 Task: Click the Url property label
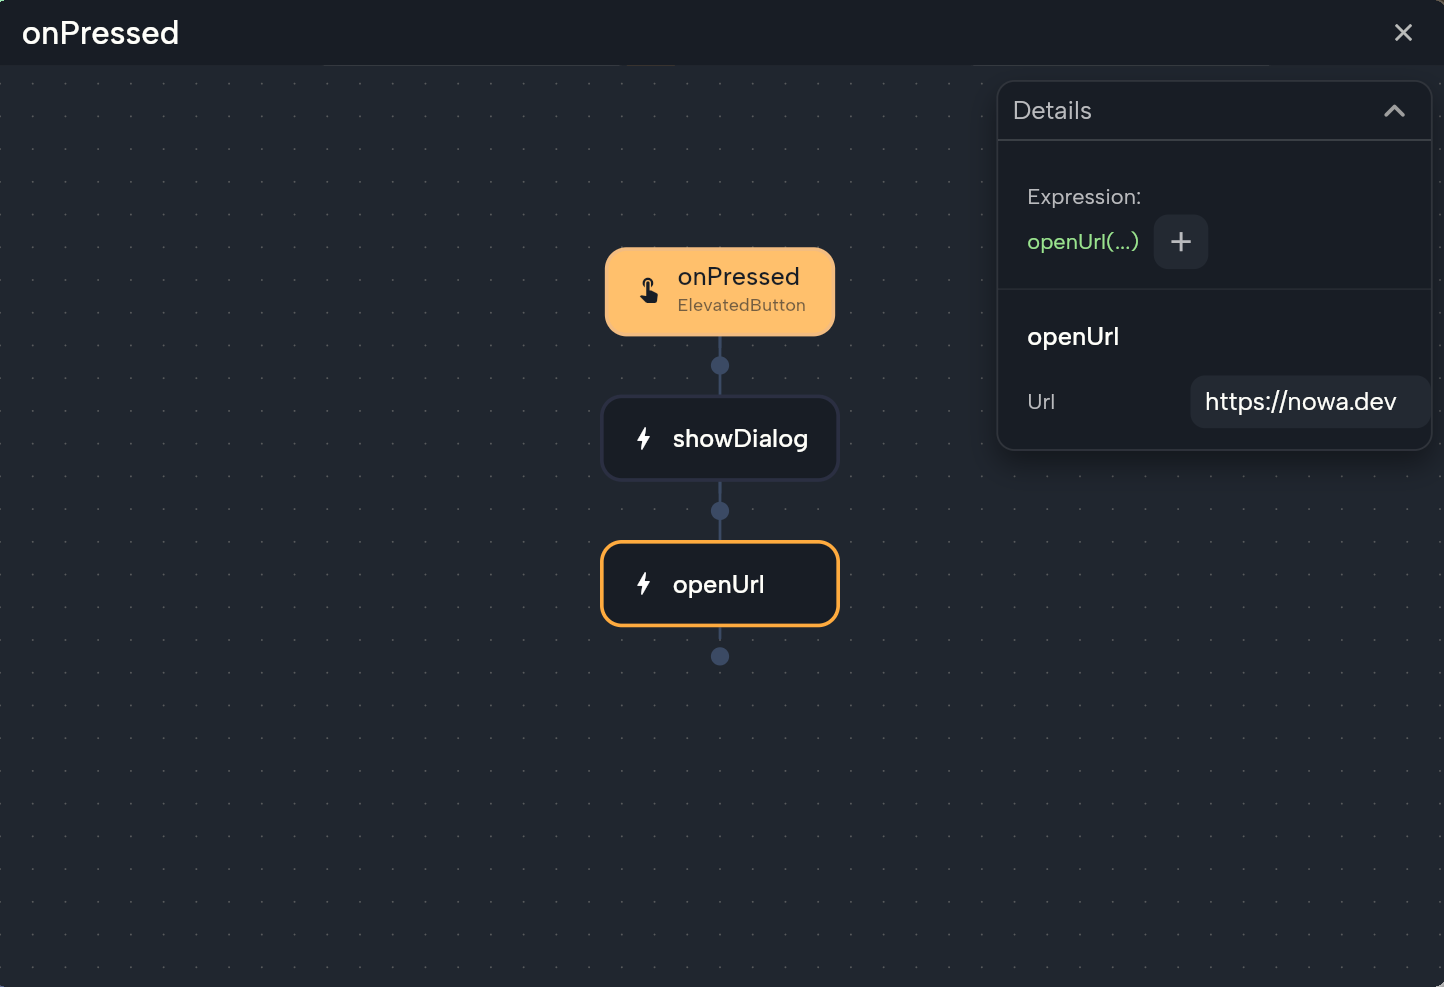[x=1041, y=402]
